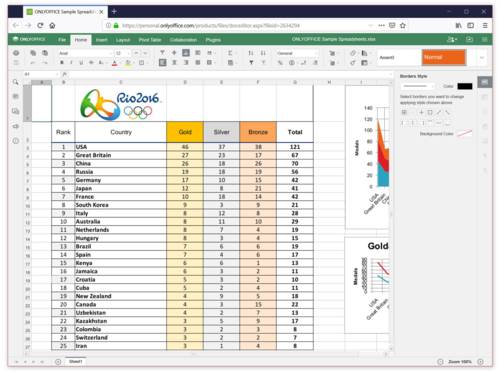Toggle the strikethrough formatting button
Screen dimensions: 500x373
pyautogui.click(x=91, y=63)
